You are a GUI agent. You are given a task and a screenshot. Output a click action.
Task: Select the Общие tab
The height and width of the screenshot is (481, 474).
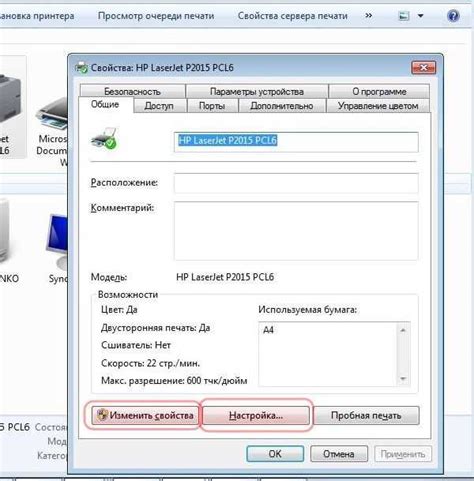coord(105,104)
